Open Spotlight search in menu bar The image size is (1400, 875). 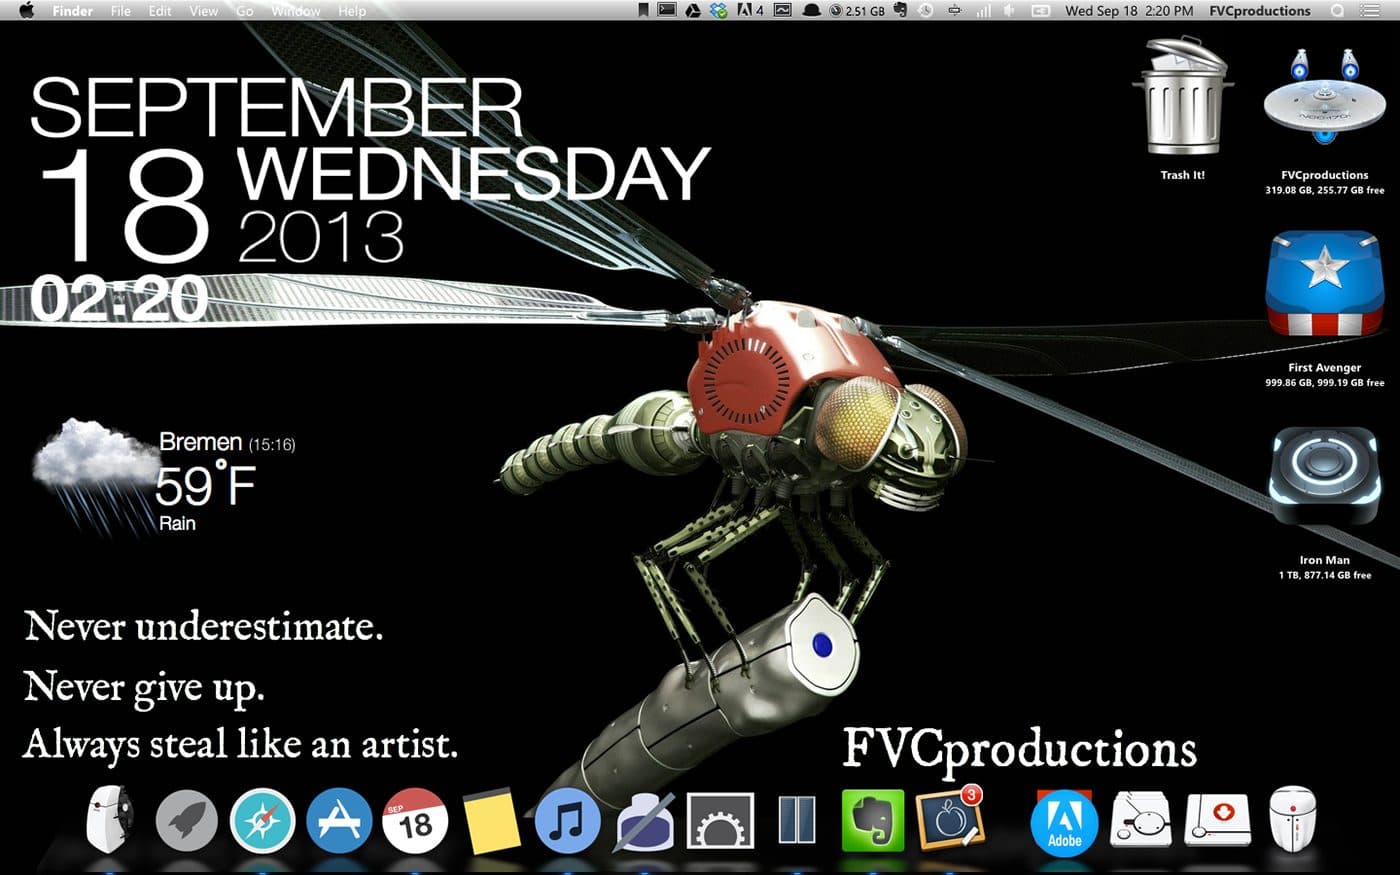(1337, 11)
